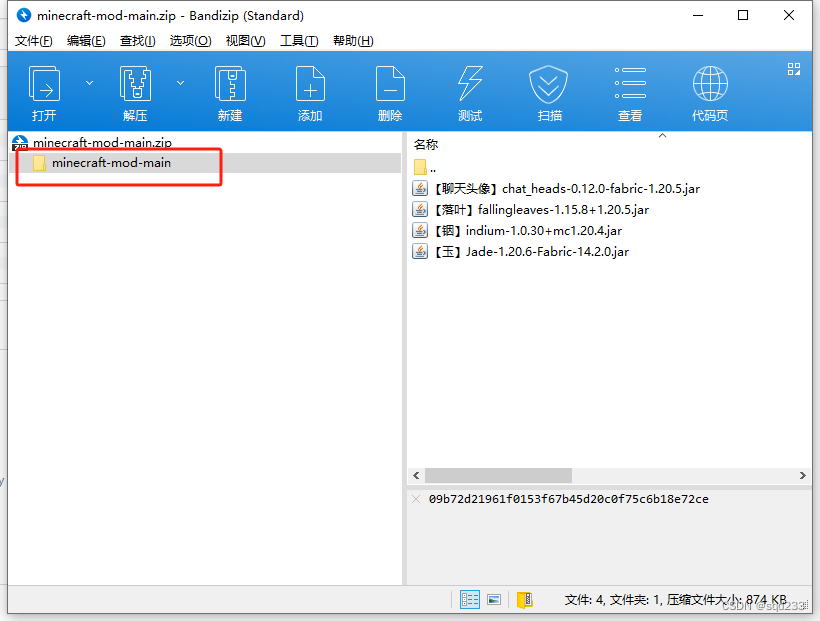This screenshot has width=820, height=621.
Task: Click the View (查看) list icon
Action: coord(630,83)
